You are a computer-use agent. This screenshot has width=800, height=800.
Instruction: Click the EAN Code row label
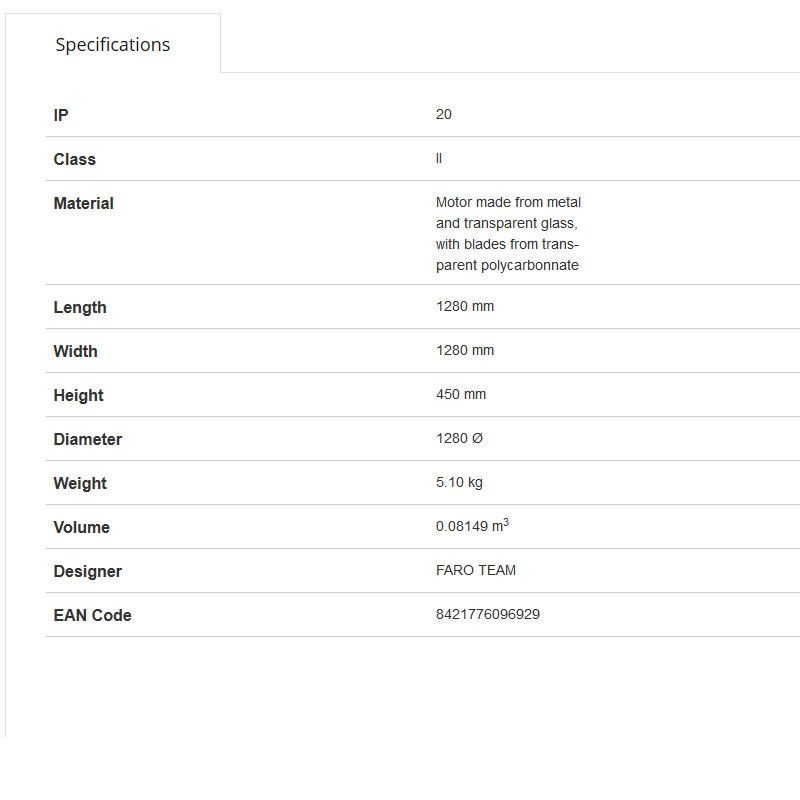tap(92, 615)
